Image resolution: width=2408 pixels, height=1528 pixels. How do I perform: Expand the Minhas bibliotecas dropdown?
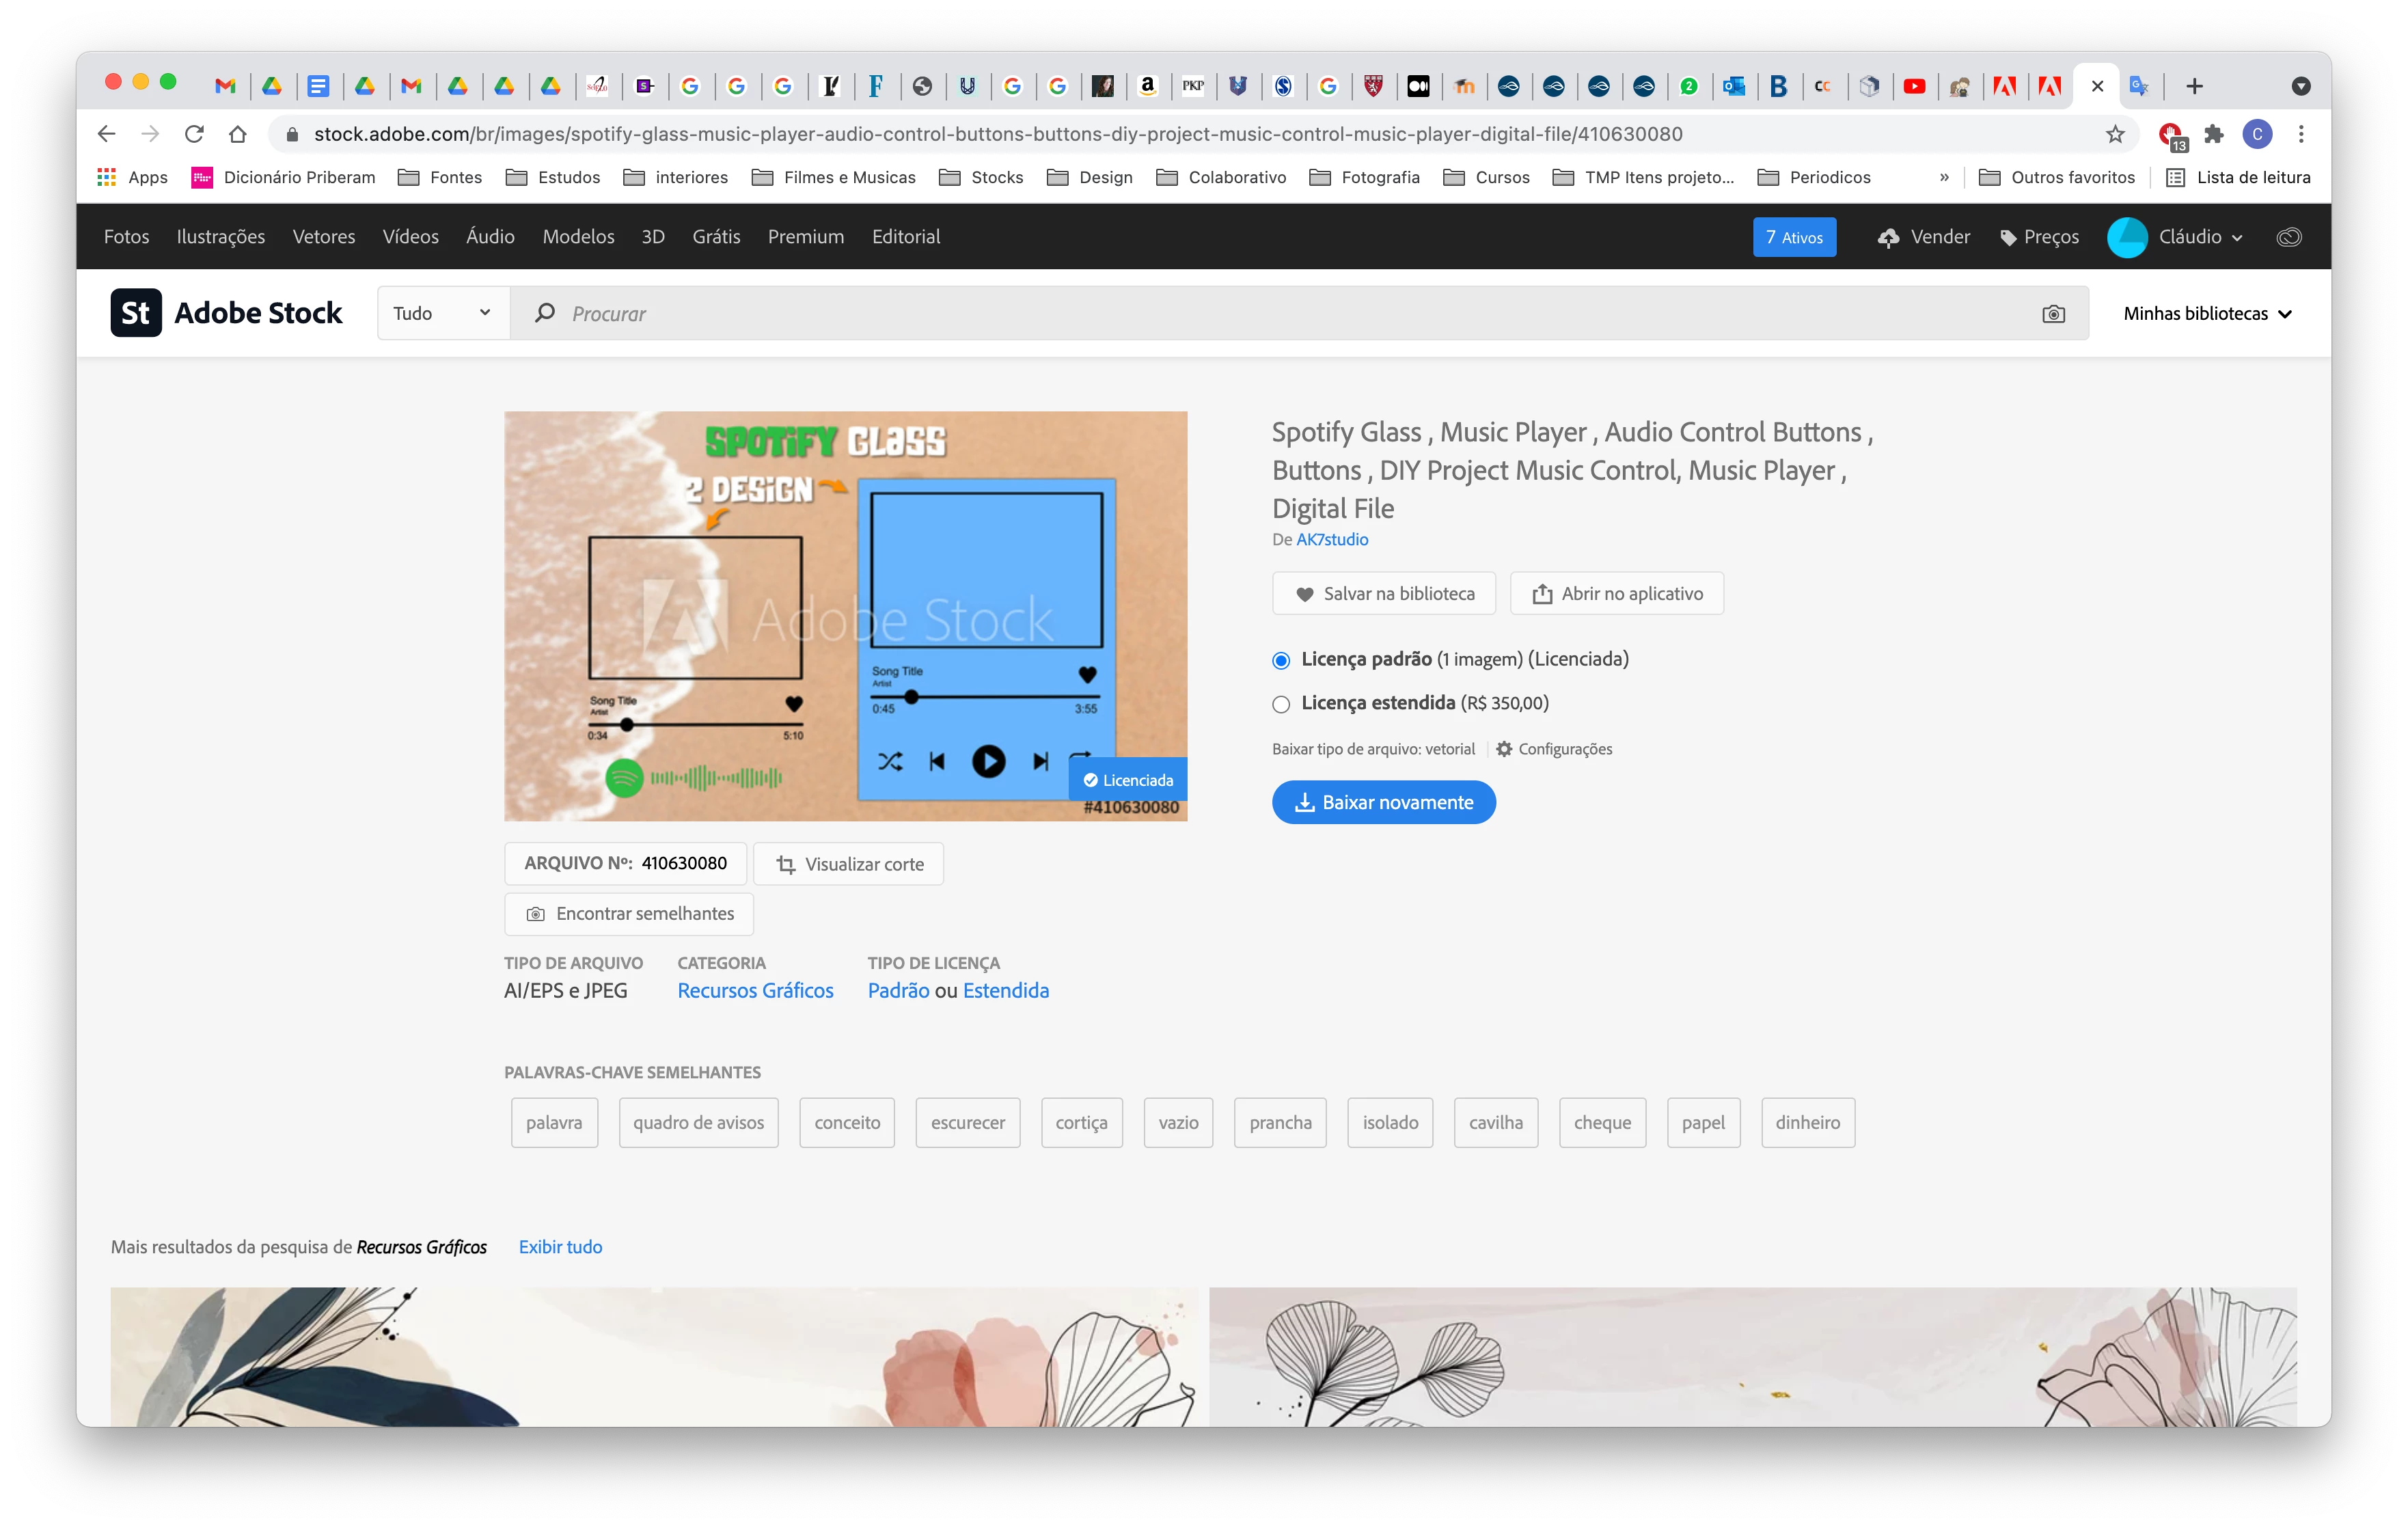tap(2207, 314)
